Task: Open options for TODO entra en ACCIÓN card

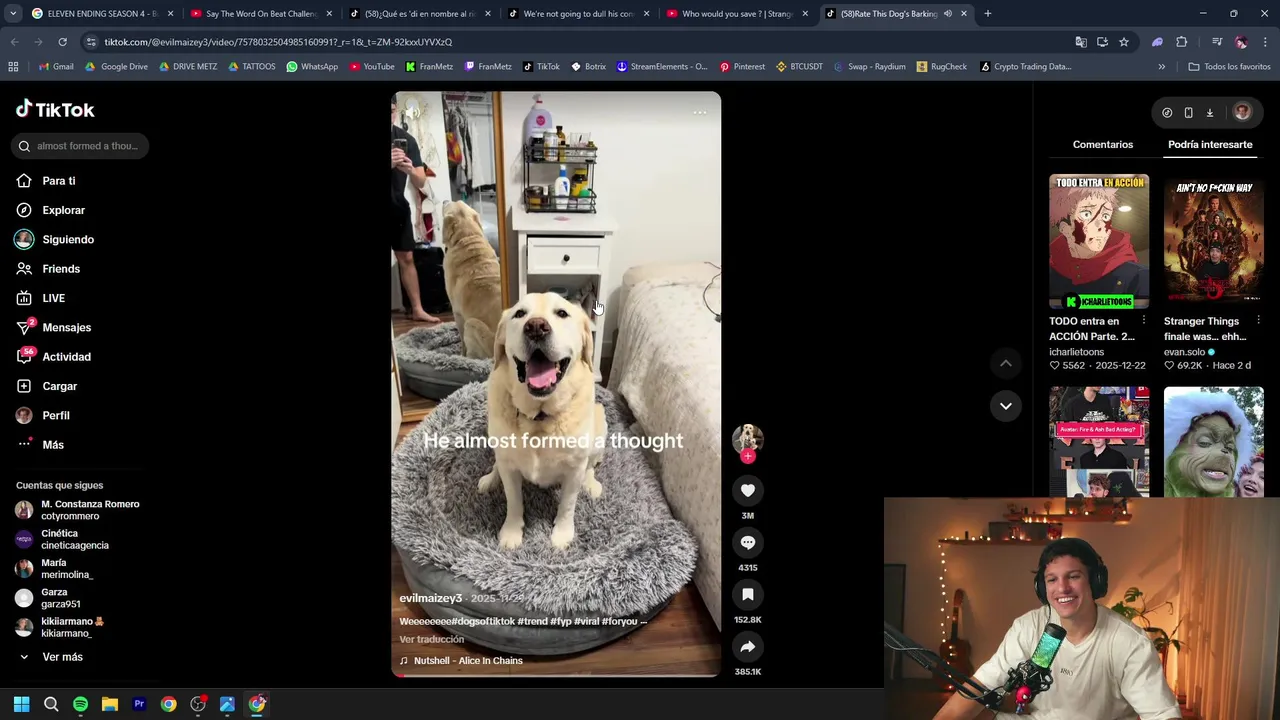Action: point(1143,321)
